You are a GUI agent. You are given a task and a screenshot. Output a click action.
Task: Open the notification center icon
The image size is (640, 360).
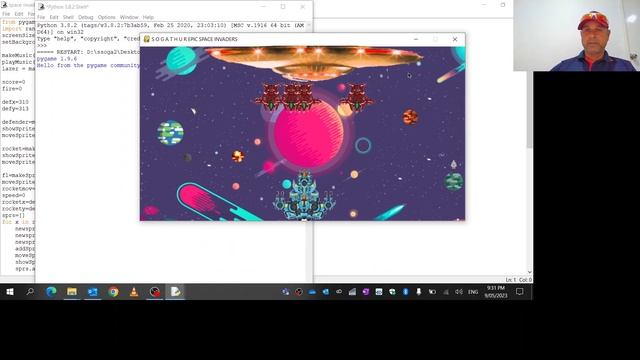(520, 292)
